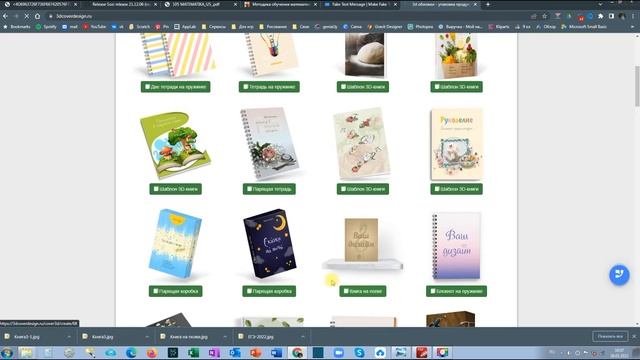The image size is (640, 360).
Task: Bookmark this page with the star icon
Action: coord(544,16)
